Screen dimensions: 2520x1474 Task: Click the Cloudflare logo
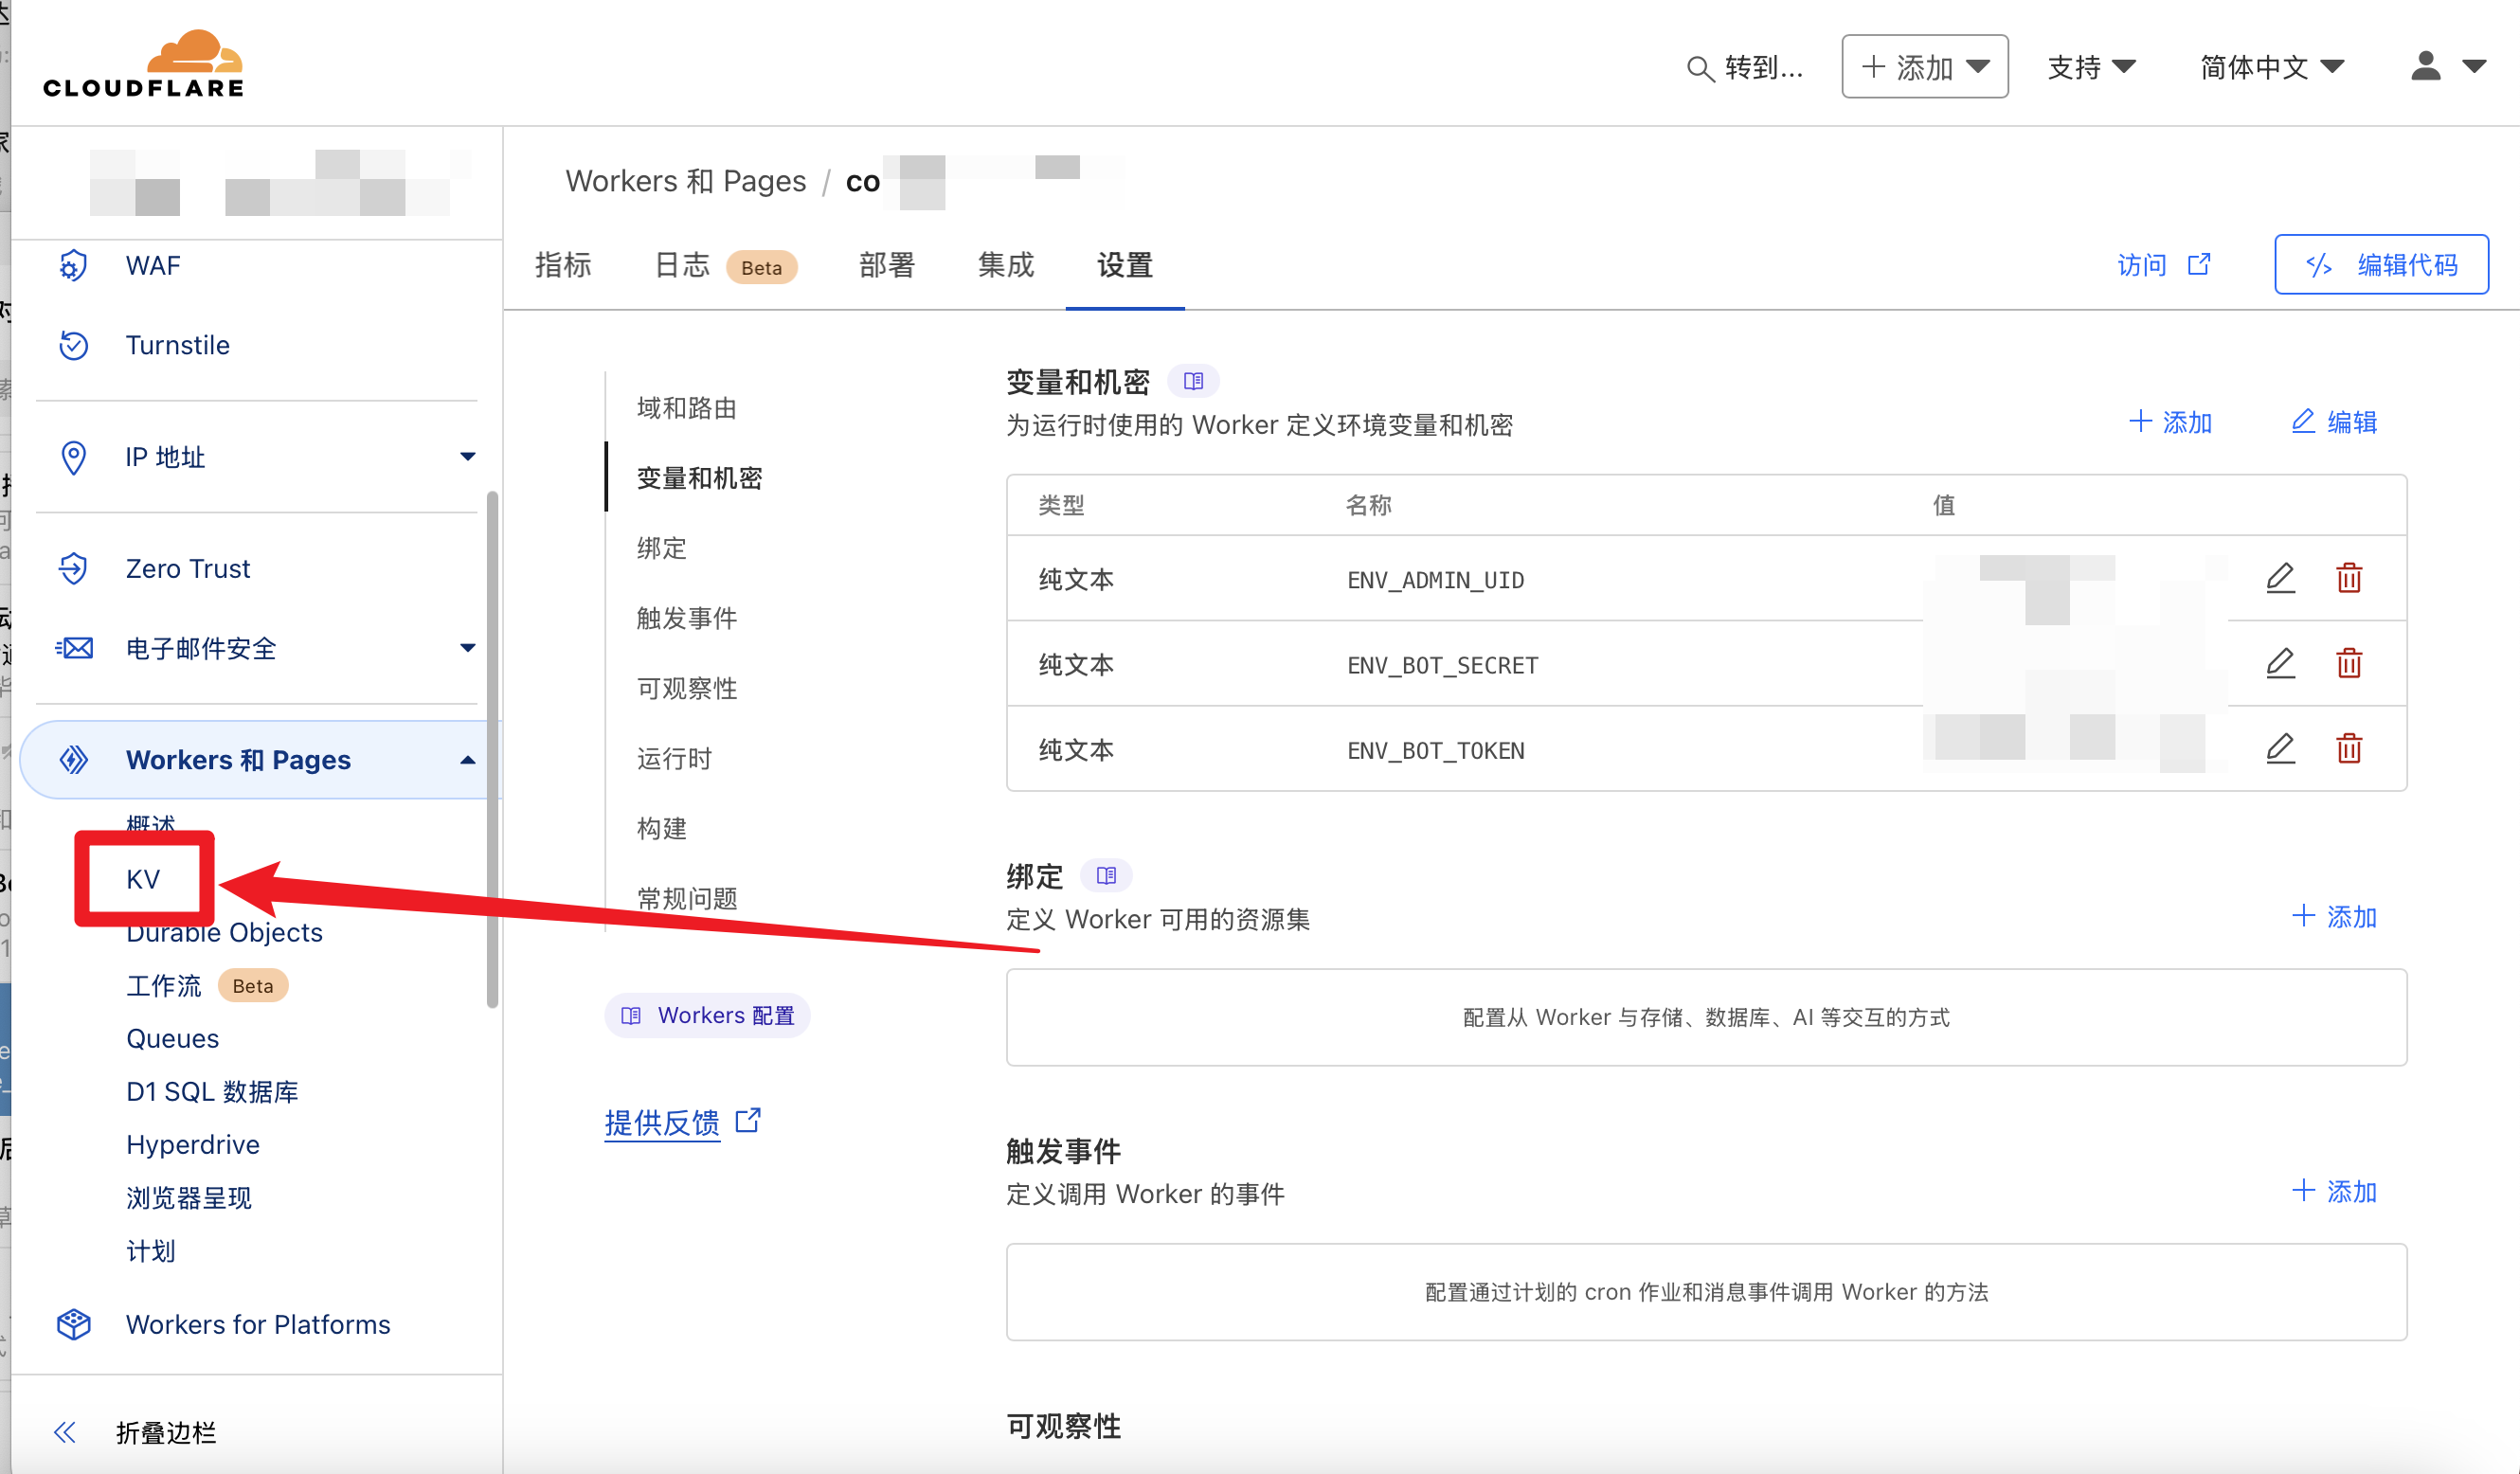click(x=143, y=63)
